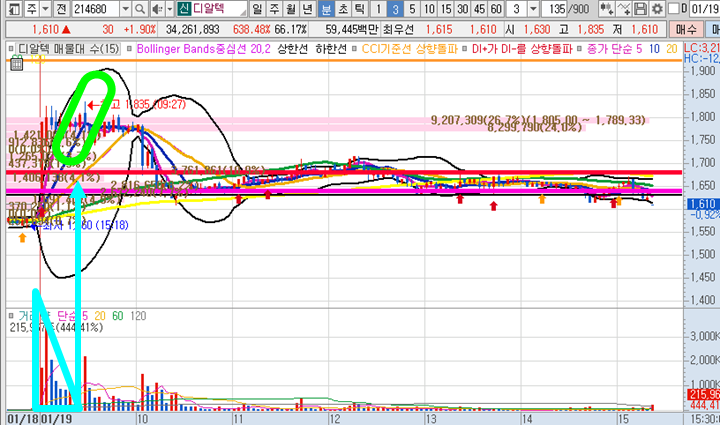The height and width of the screenshot is (425, 720).
Task: Click the custom interval field showing 3
Action: coord(517,9)
